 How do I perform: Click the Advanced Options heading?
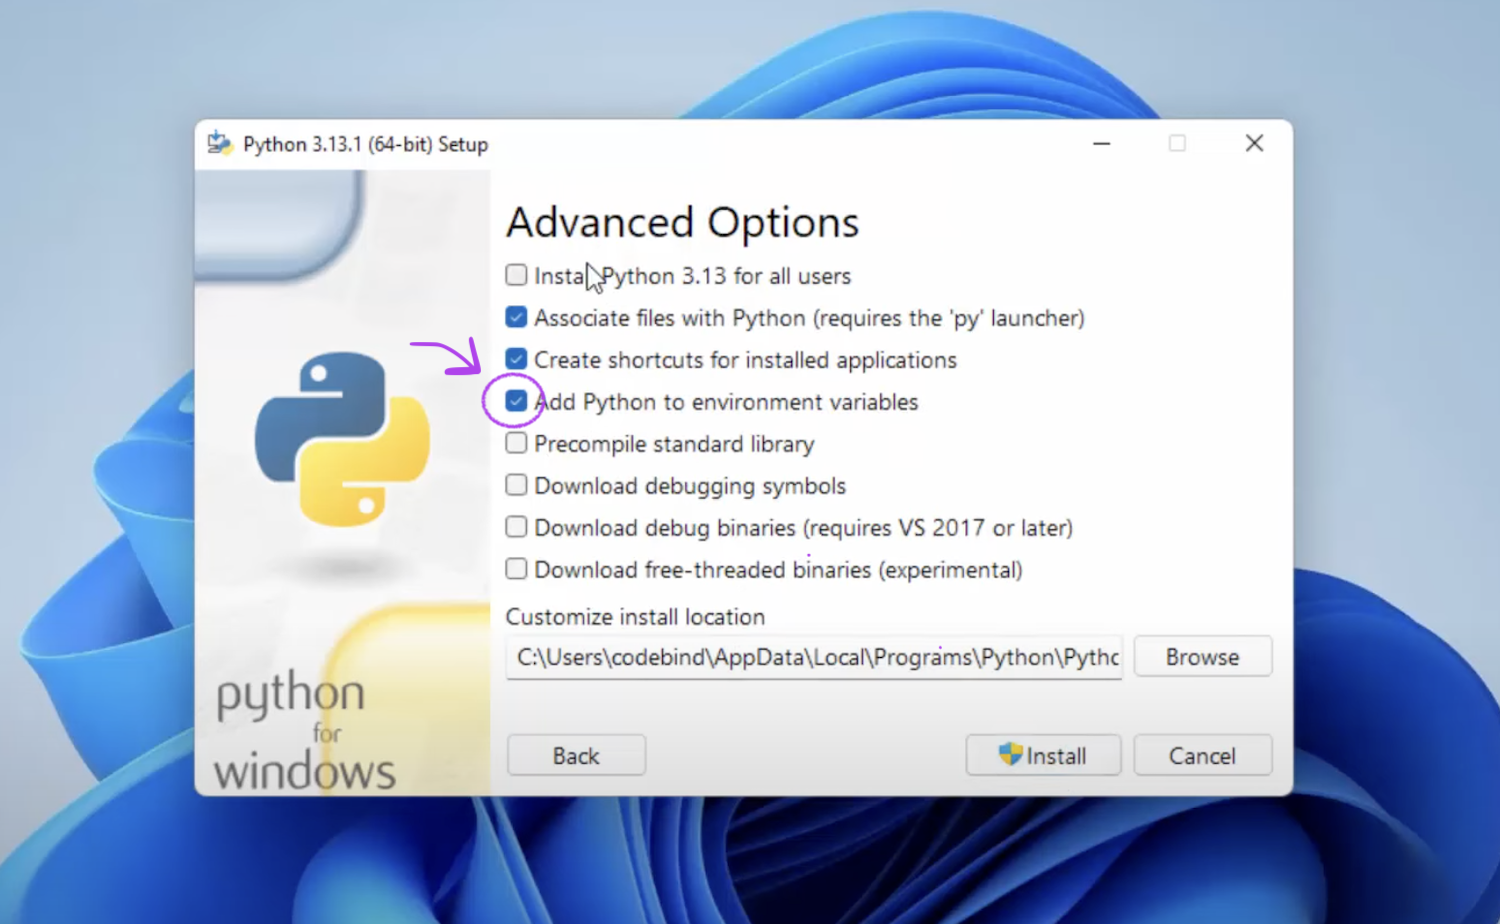pyautogui.click(x=683, y=222)
